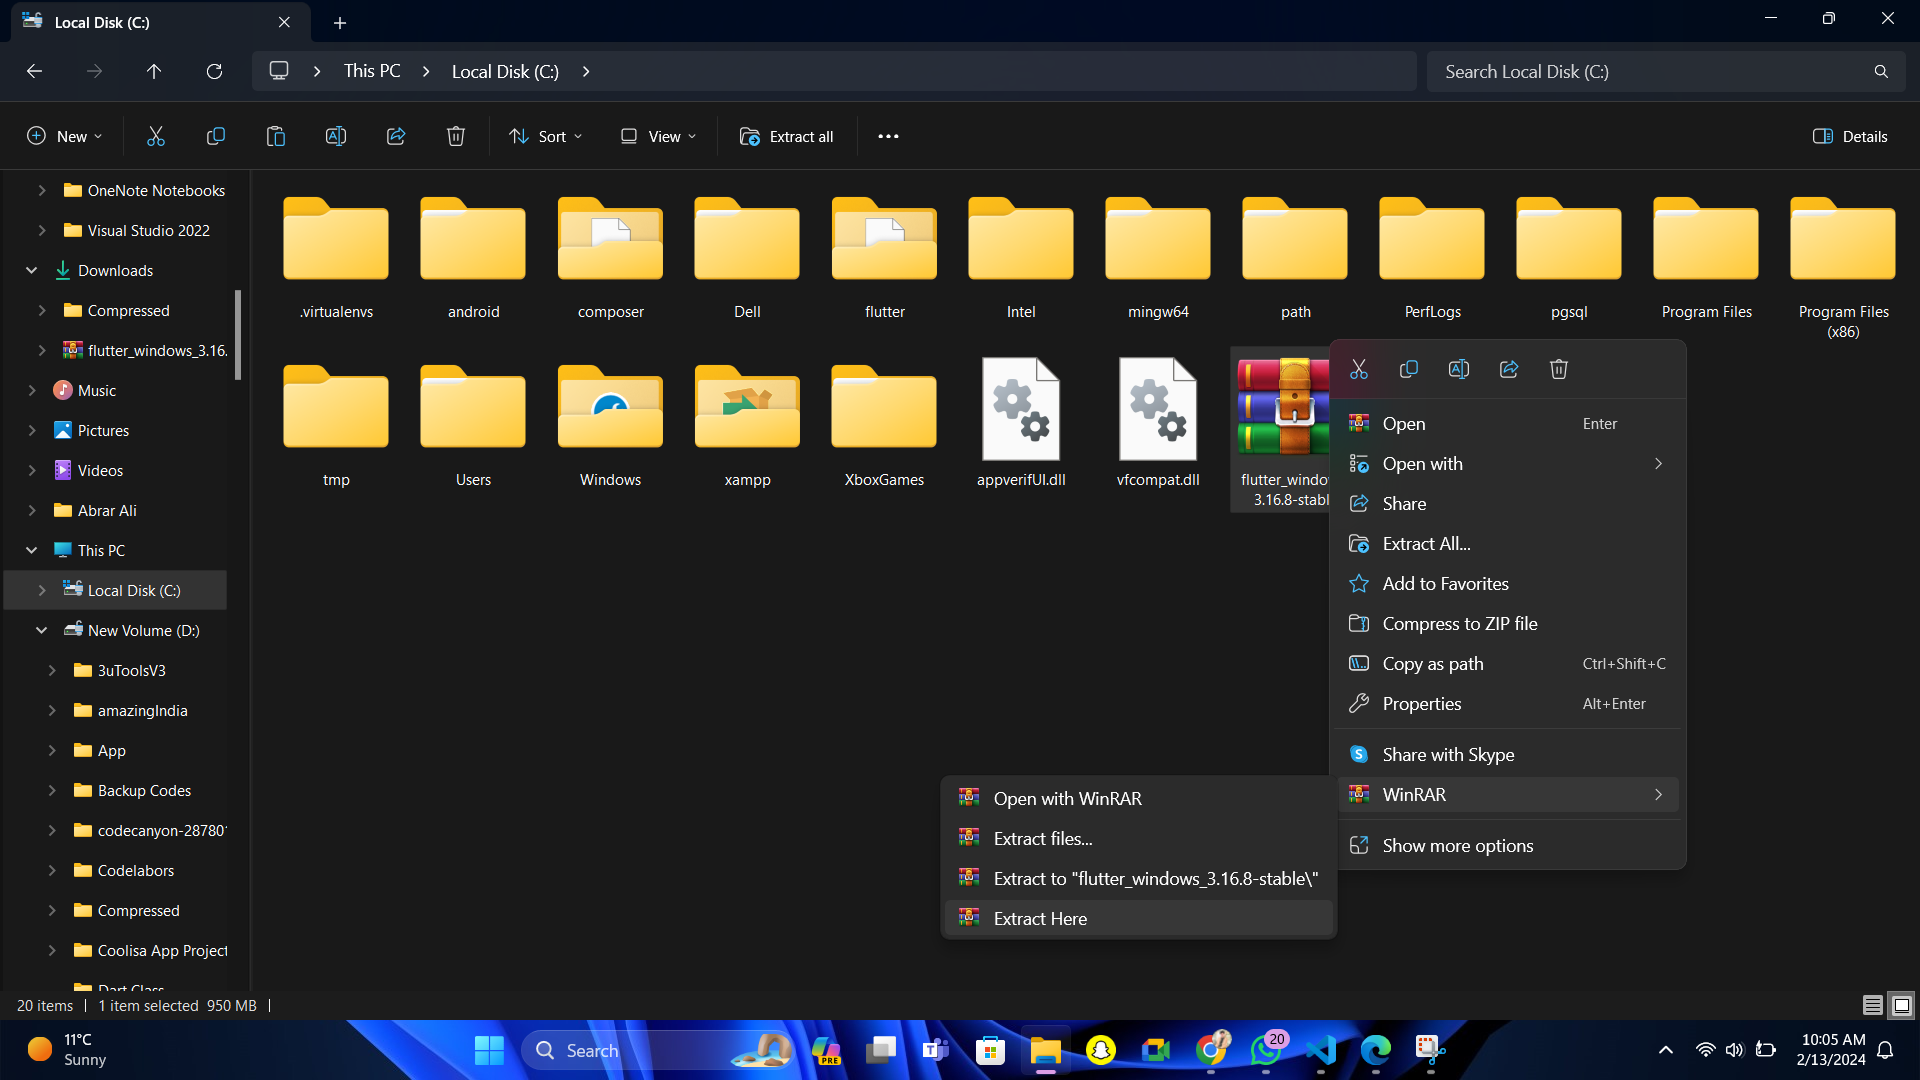Open Microsoft Edge from the taskbar
Screen dimensions: 1920x1080
click(1376, 1050)
